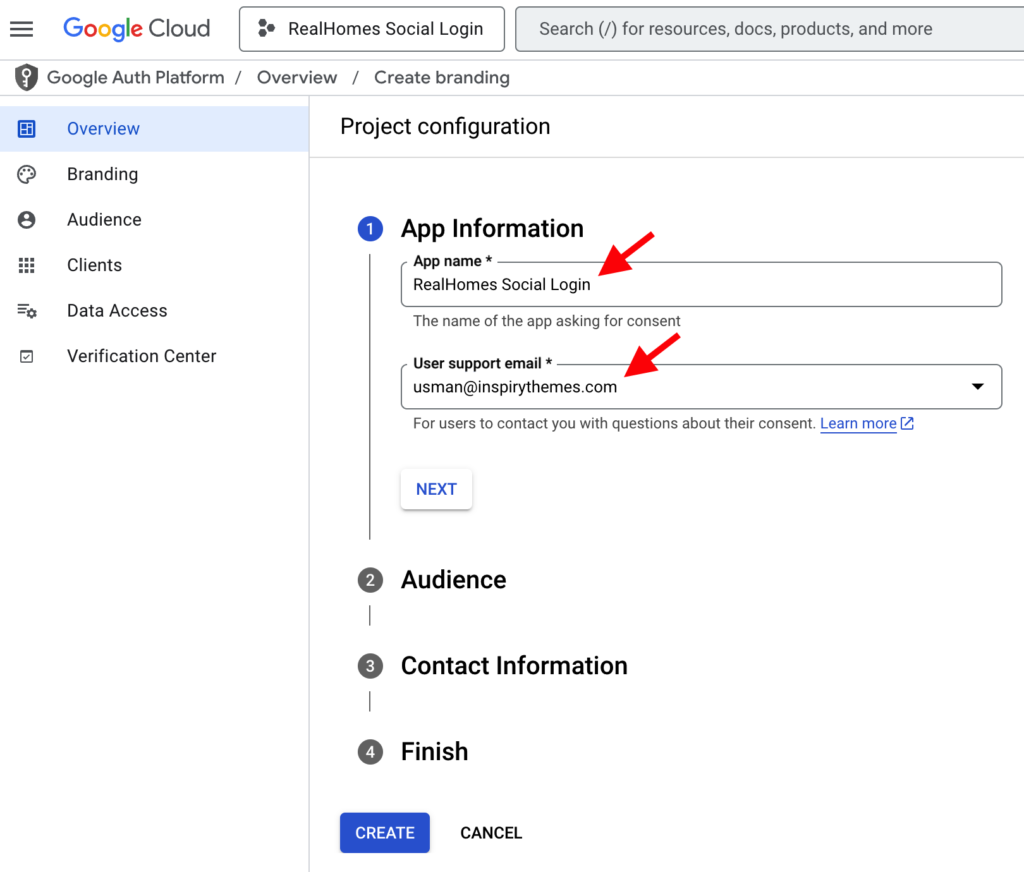The width and height of the screenshot is (1024, 872).
Task: Select Overview in the sidebar
Action: tap(154, 129)
